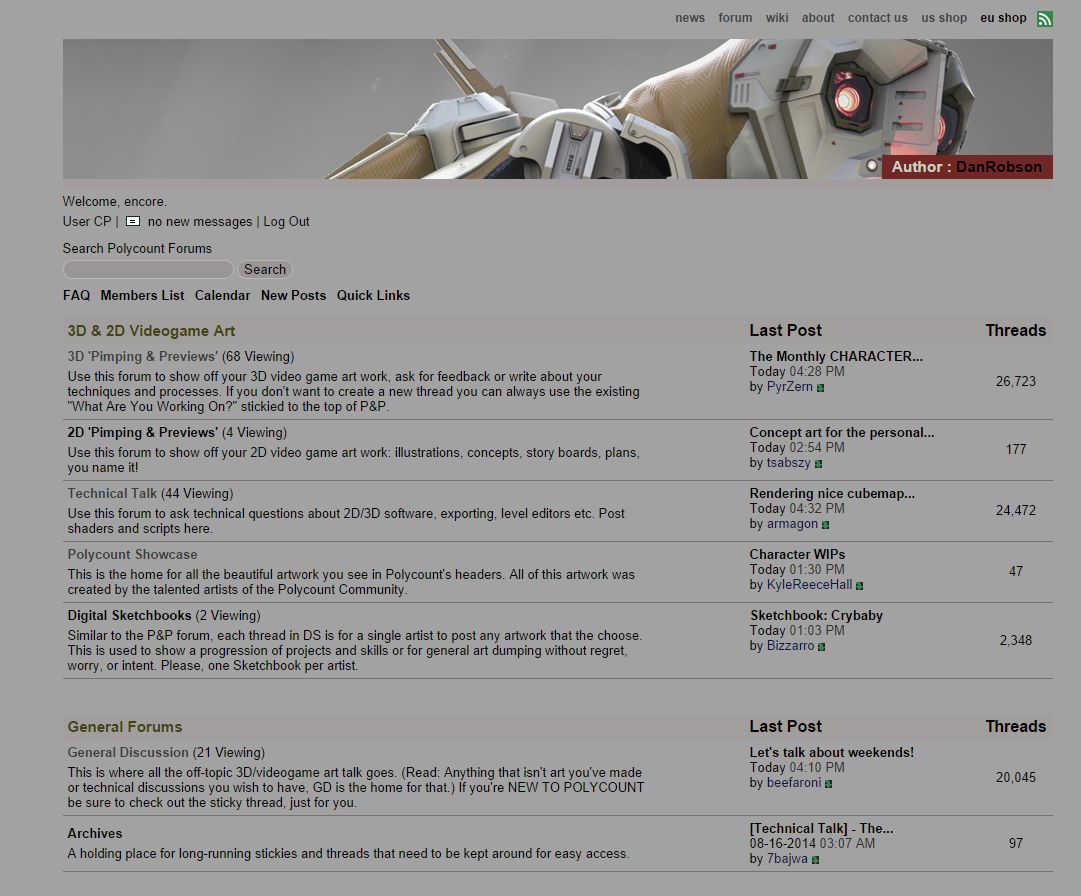
Task: Open the Calendar link
Action: click(222, 295)
